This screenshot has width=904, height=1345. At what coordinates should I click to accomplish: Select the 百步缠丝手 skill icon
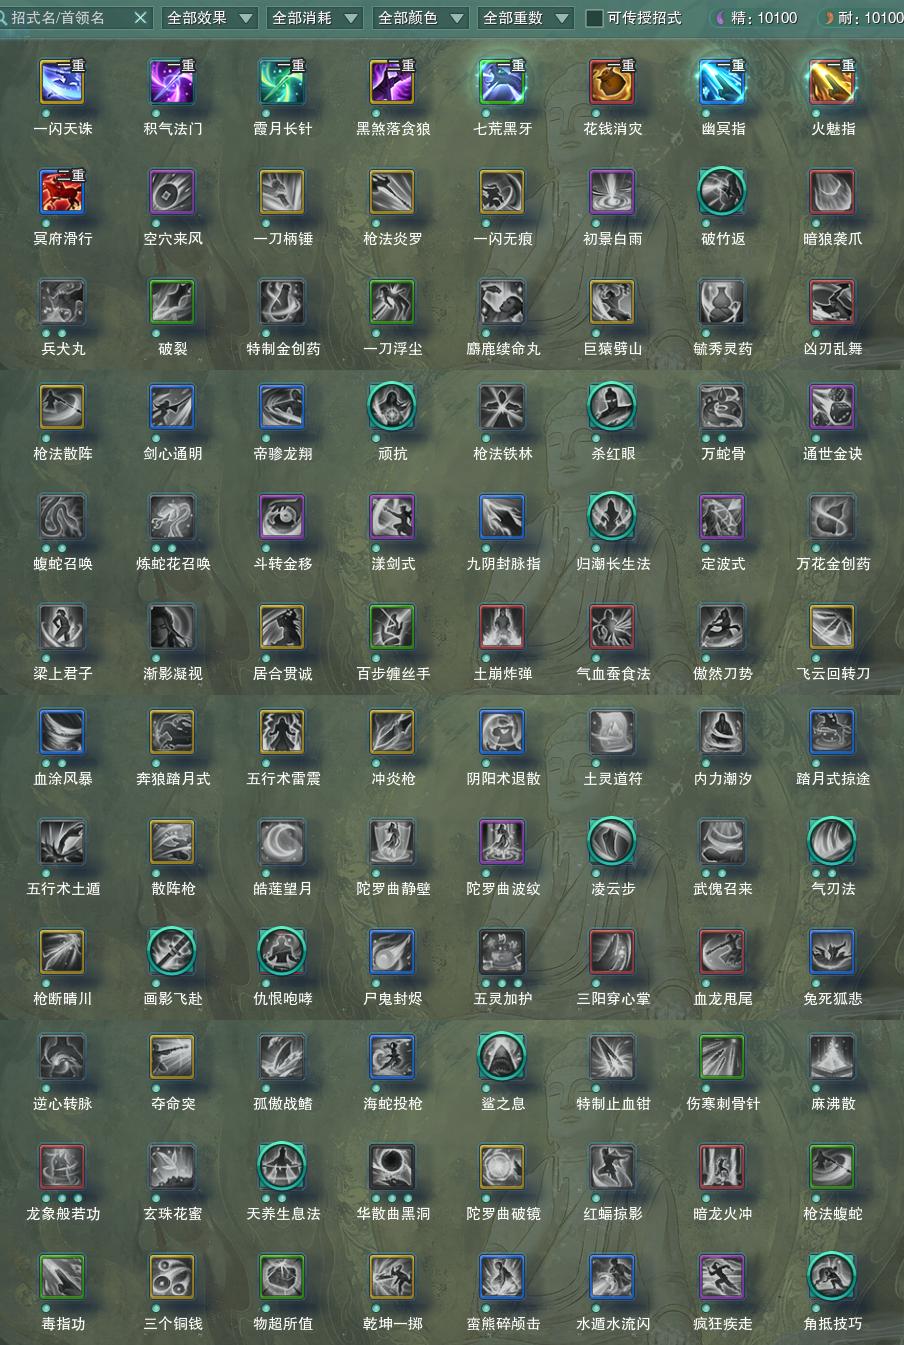click(392, 627)
